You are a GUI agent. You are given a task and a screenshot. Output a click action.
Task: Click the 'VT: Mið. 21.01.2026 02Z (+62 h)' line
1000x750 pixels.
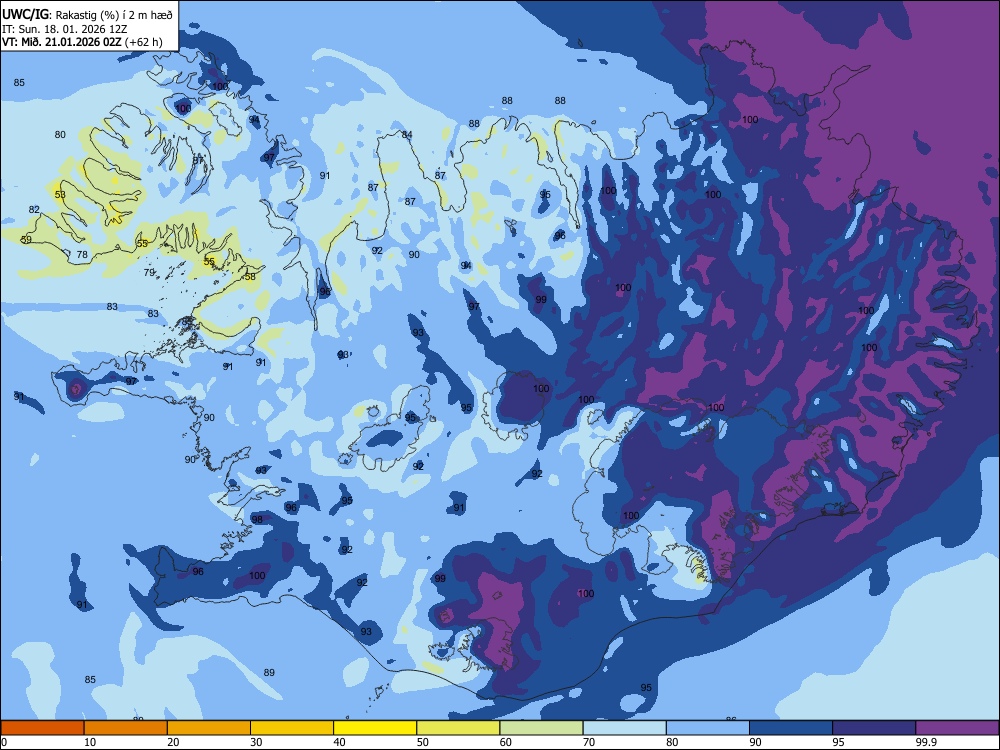pos(82,42)
